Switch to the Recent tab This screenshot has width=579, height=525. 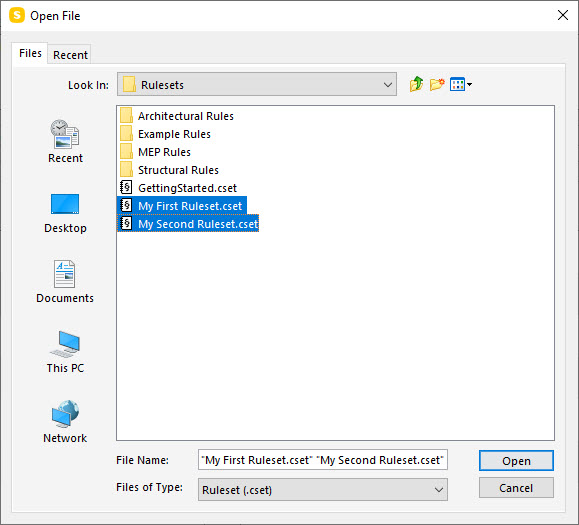(70, 55)
